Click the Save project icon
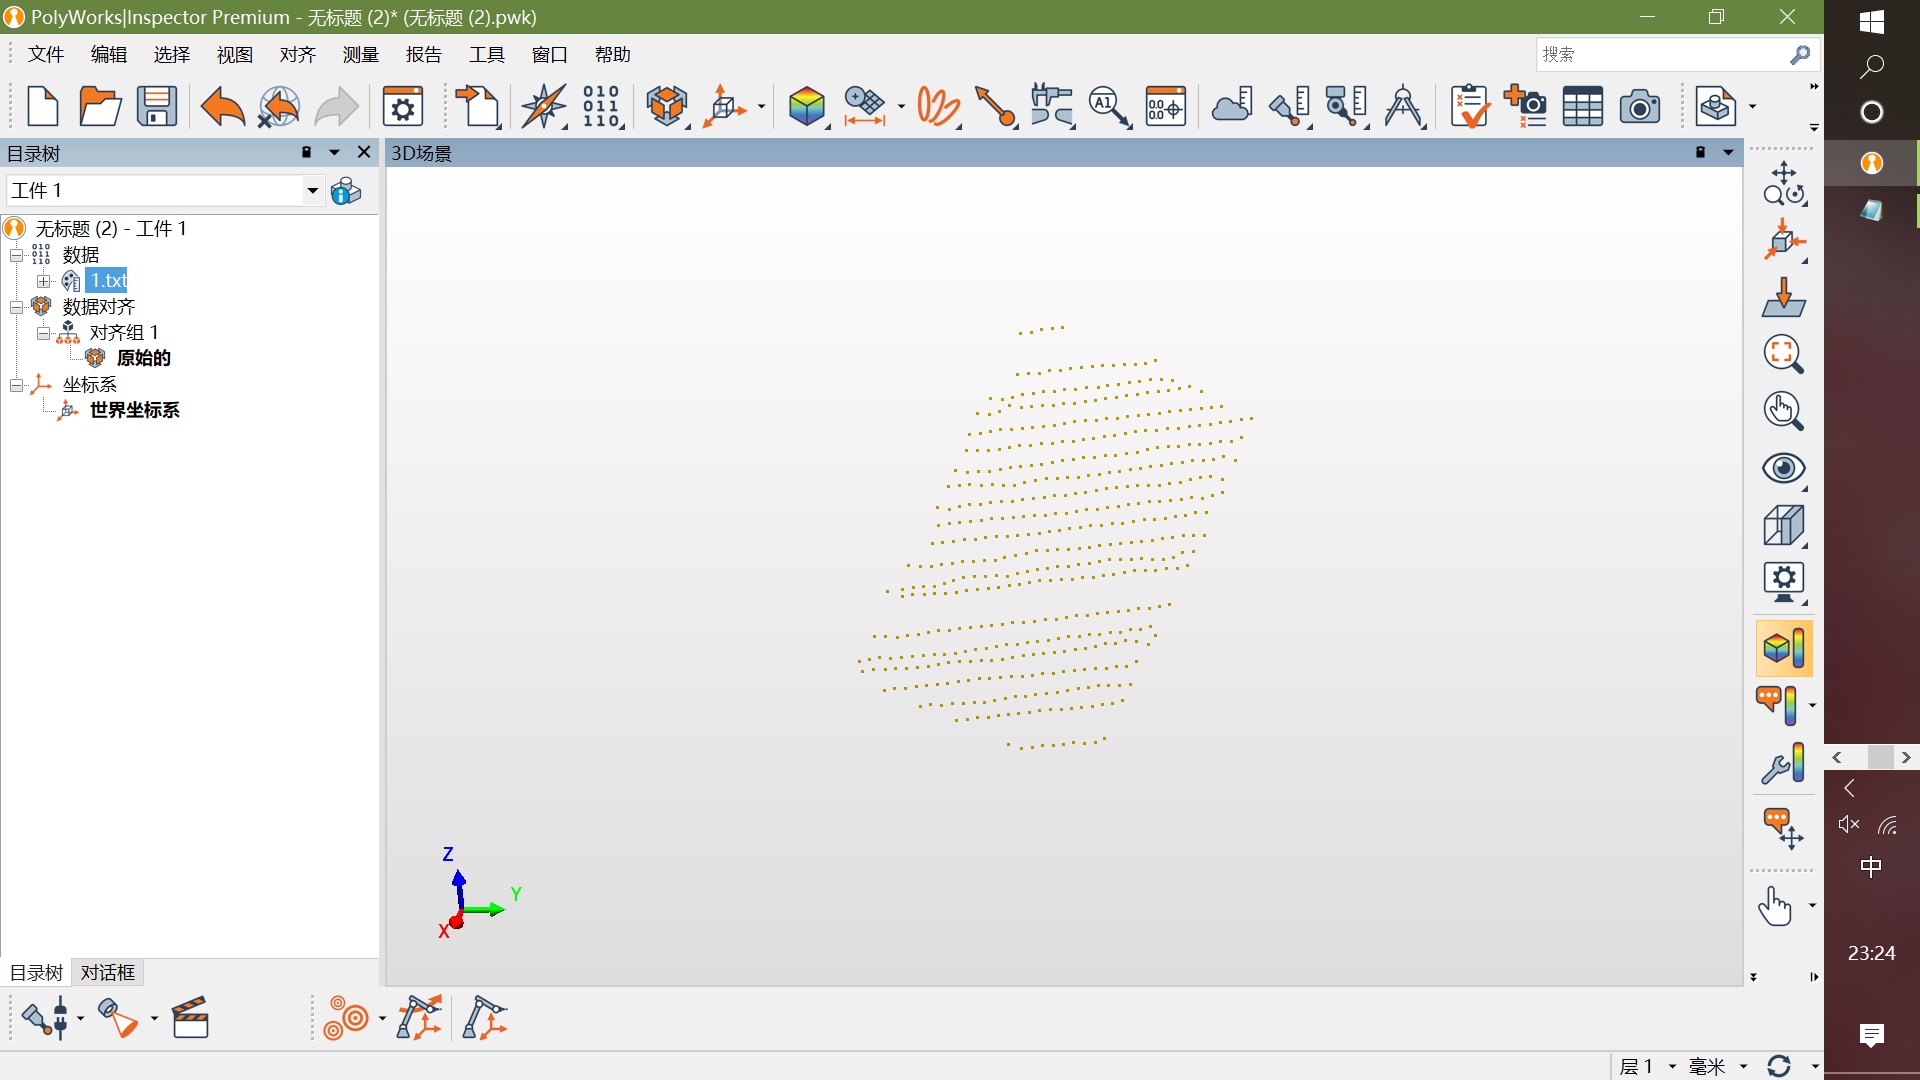This screenshot has height=1080, width=1920. 157,106
